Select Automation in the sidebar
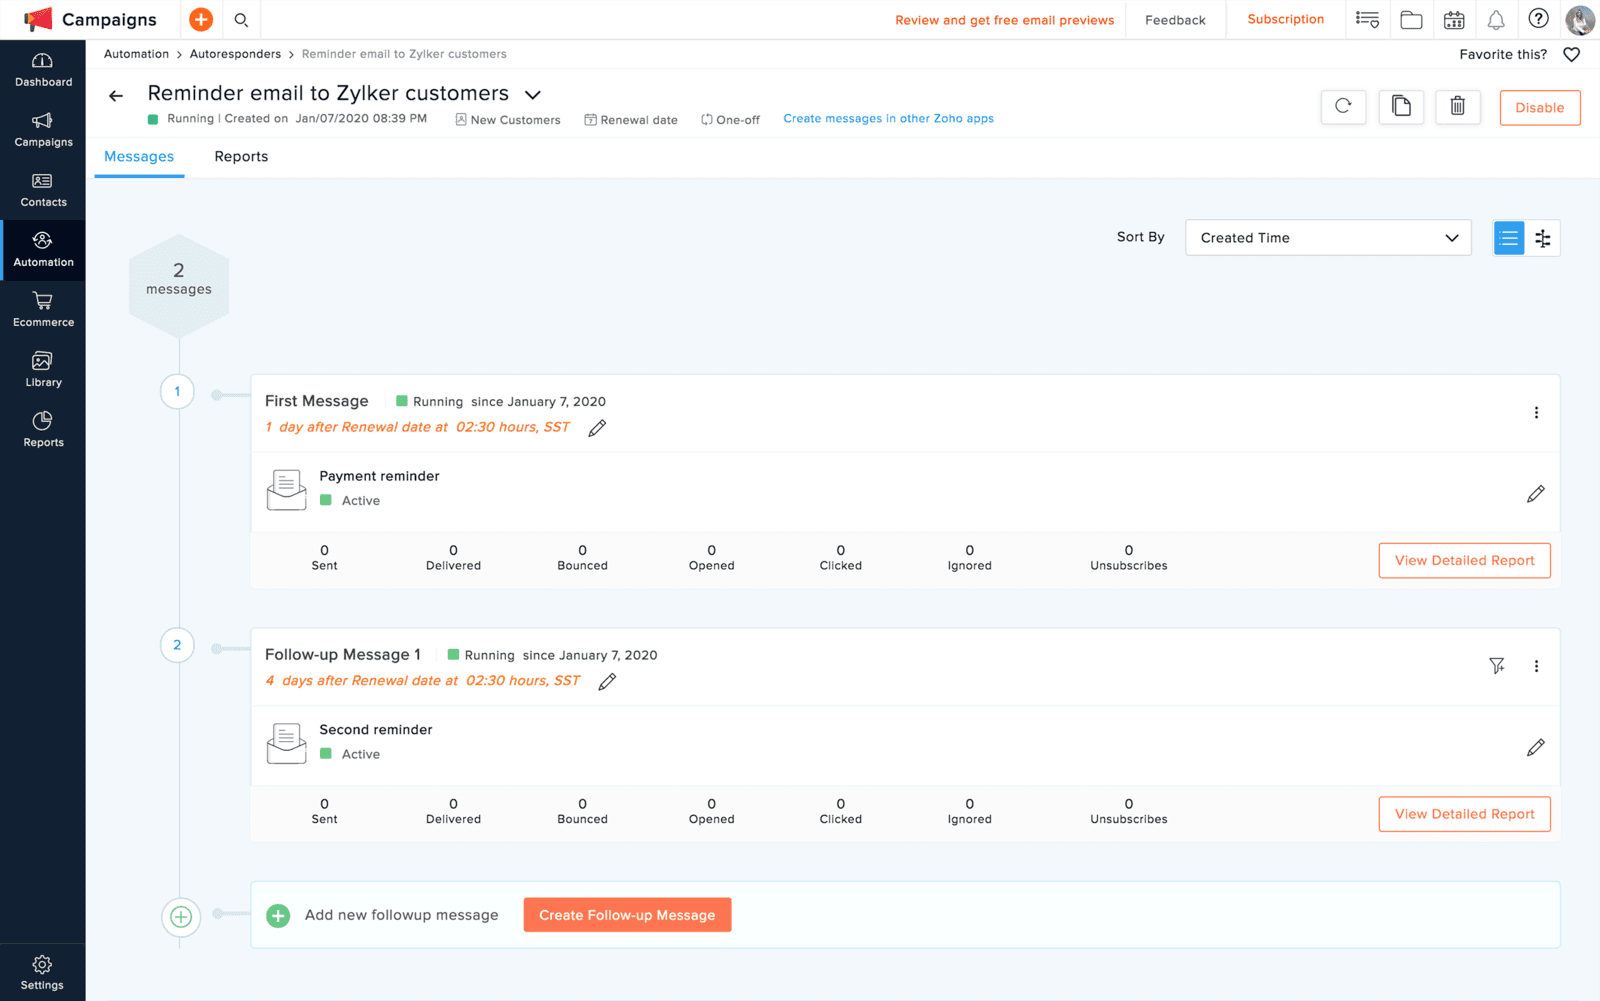Screen dimensions: 1600x1001 click(43, 250)
